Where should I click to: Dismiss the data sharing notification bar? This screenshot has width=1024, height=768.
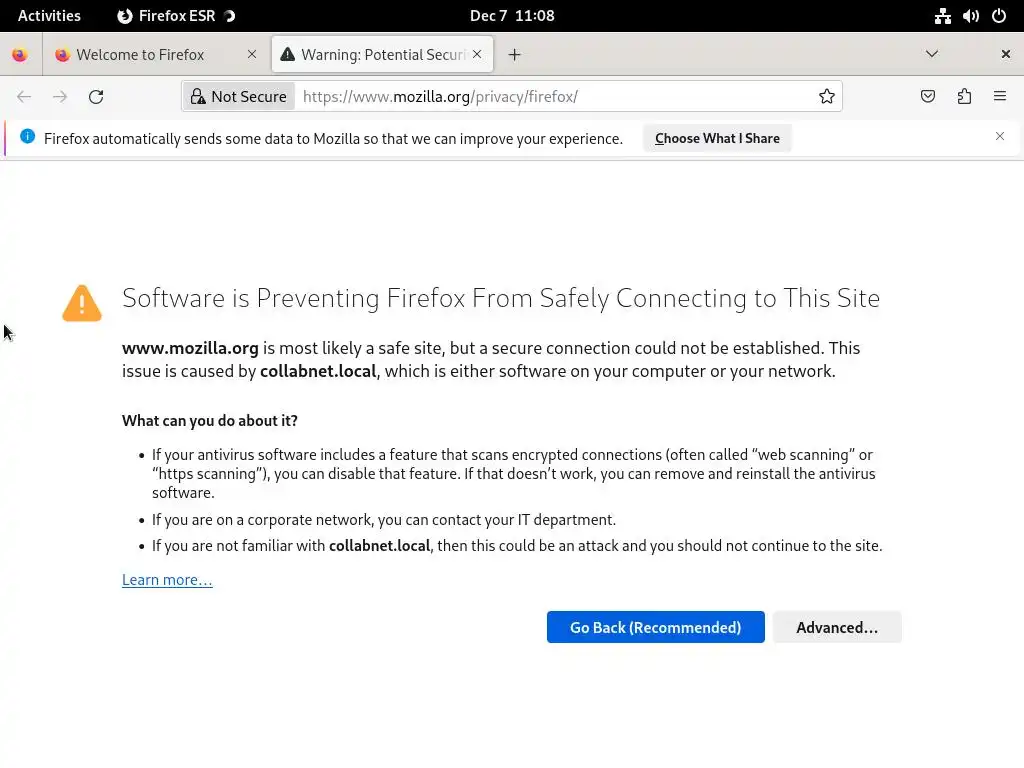coord(1000,136)
